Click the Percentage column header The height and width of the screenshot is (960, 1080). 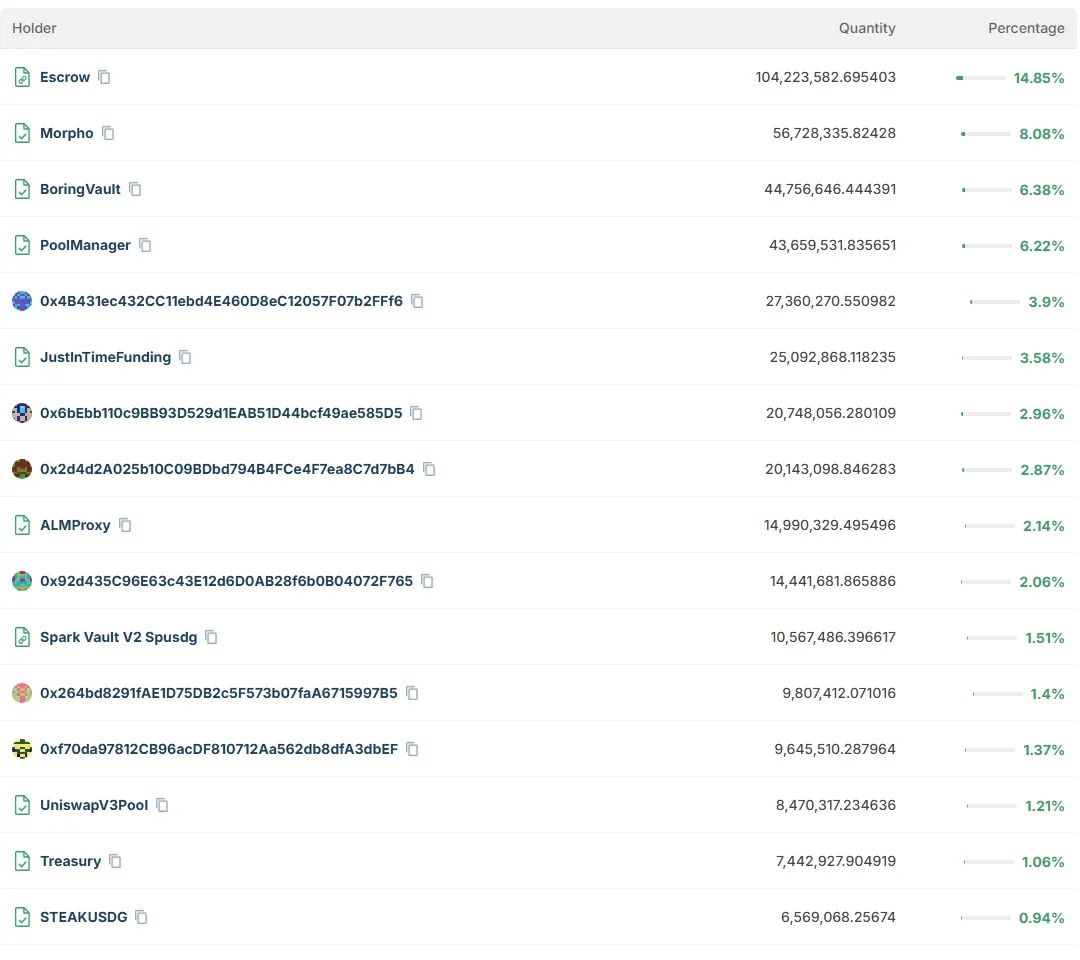[1026, 28]
